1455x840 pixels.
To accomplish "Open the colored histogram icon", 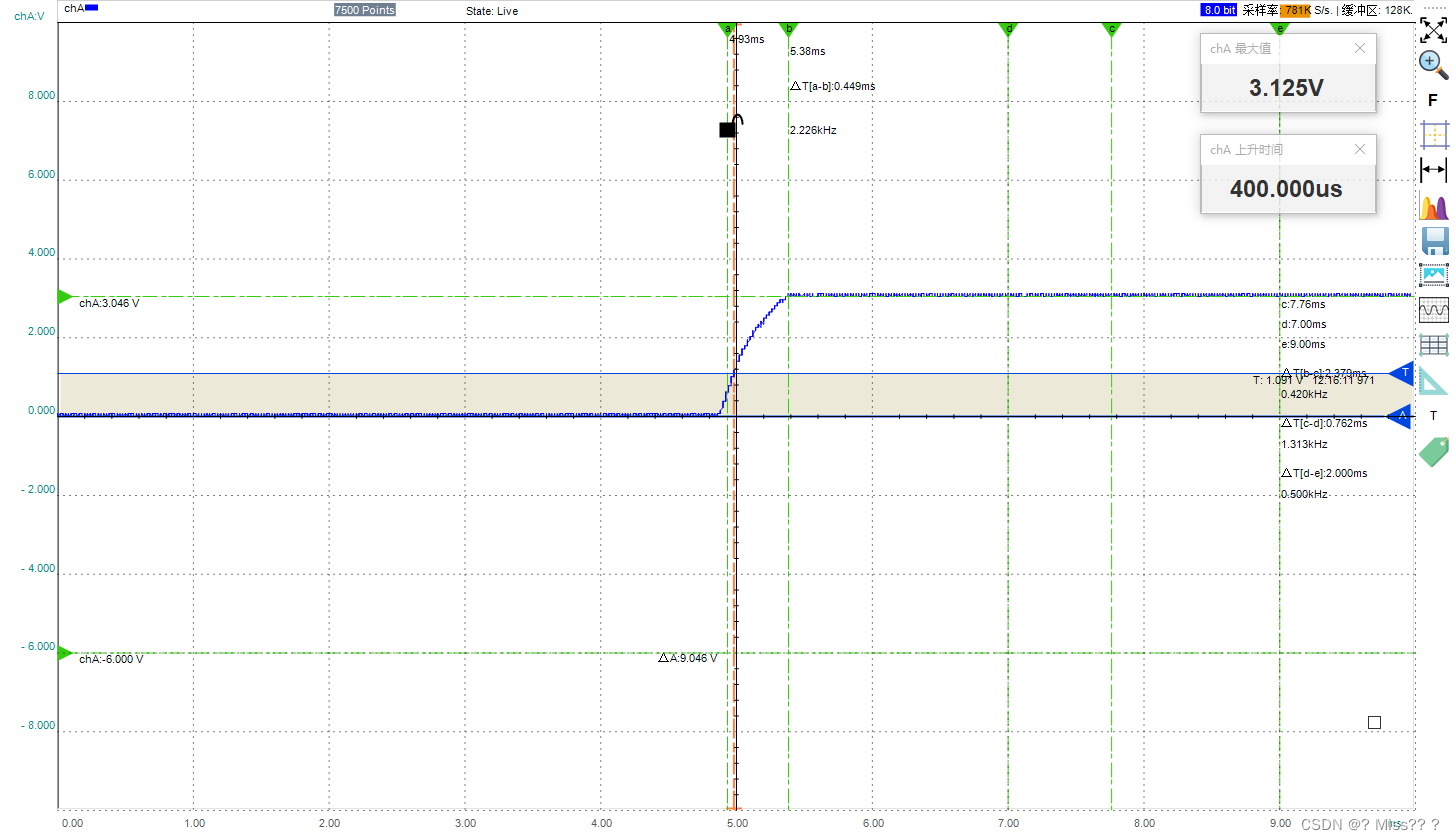I will pos(1434,207).
